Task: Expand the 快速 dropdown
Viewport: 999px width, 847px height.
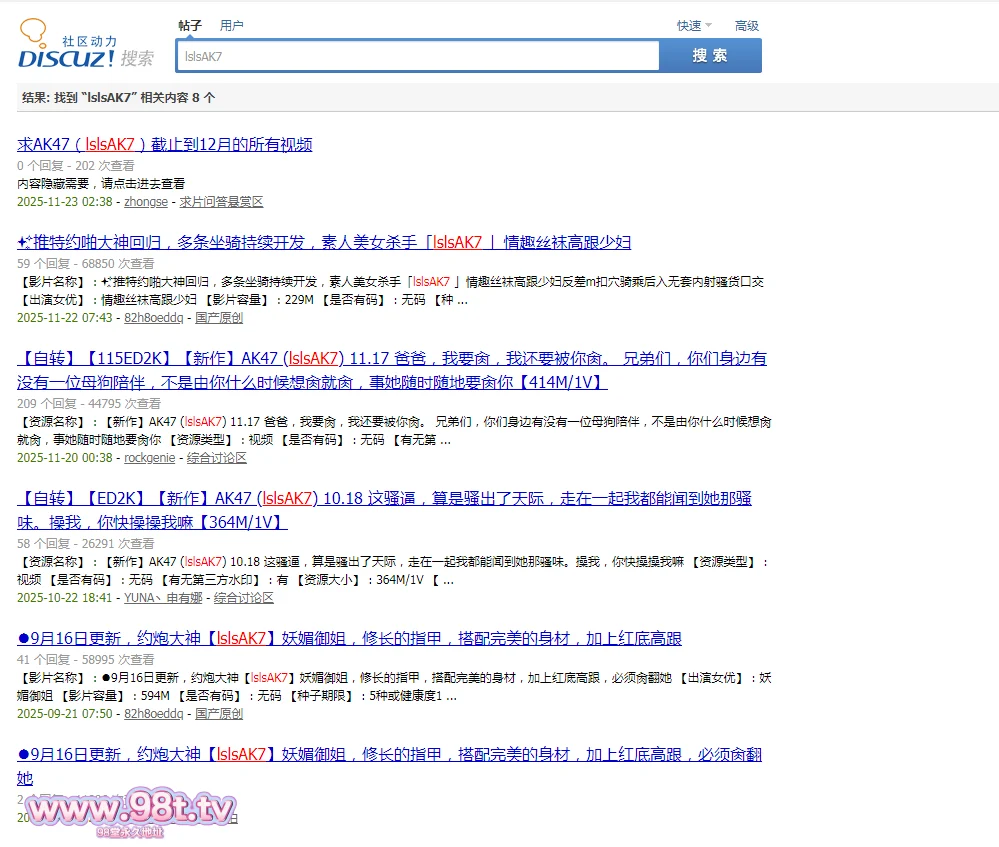Action: [694, 26]
